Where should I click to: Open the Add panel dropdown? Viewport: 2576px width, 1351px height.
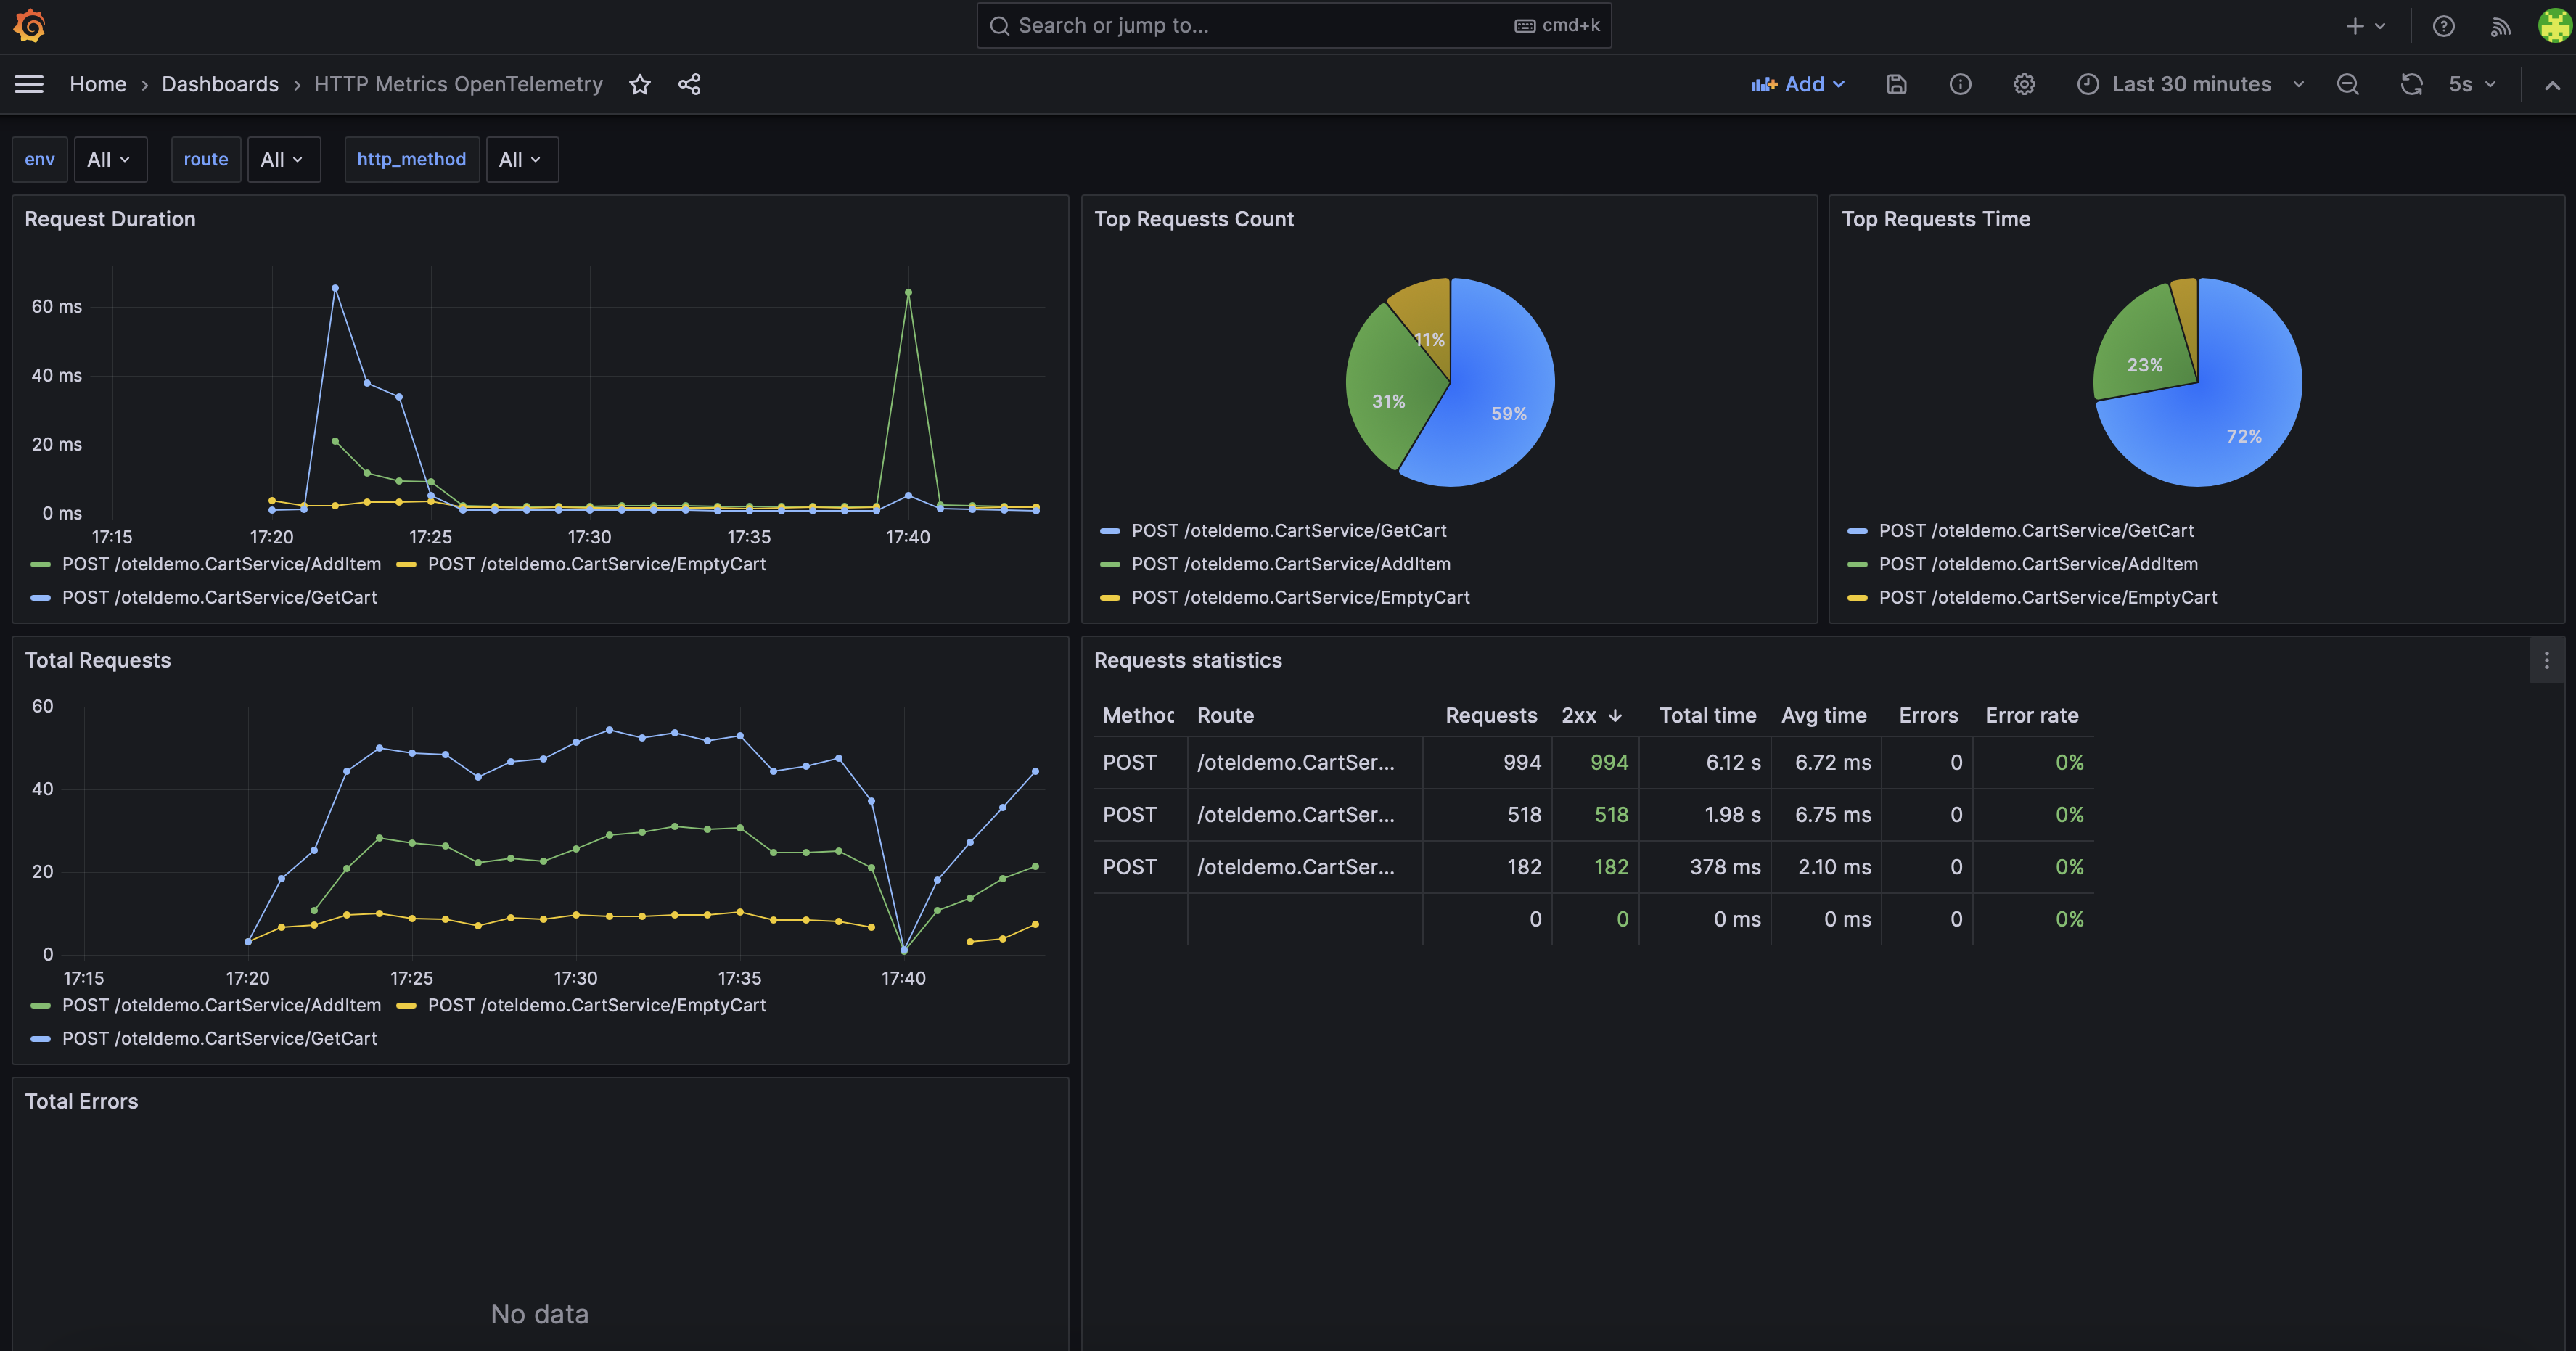click(x=1797, y=85)
